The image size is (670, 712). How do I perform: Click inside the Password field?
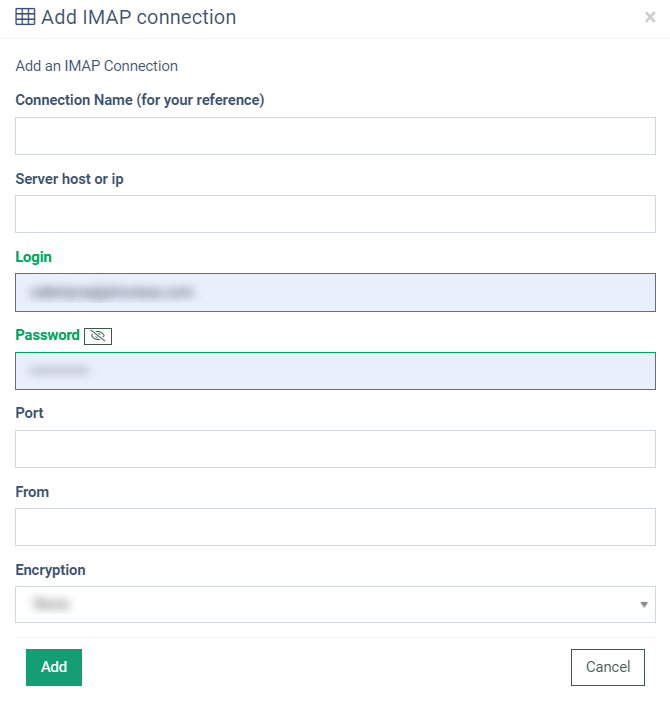tap(335, 371)
